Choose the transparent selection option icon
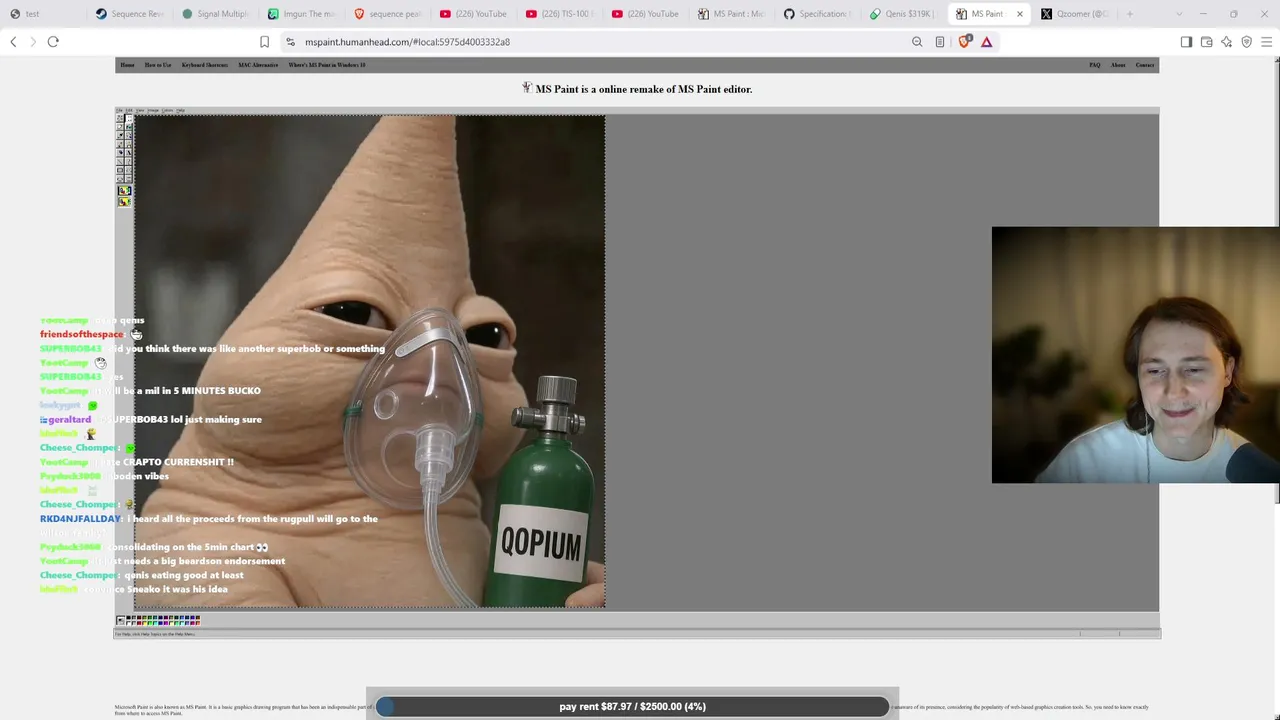1280x720 pixels. pyautogui.click(x=124, y=202)
